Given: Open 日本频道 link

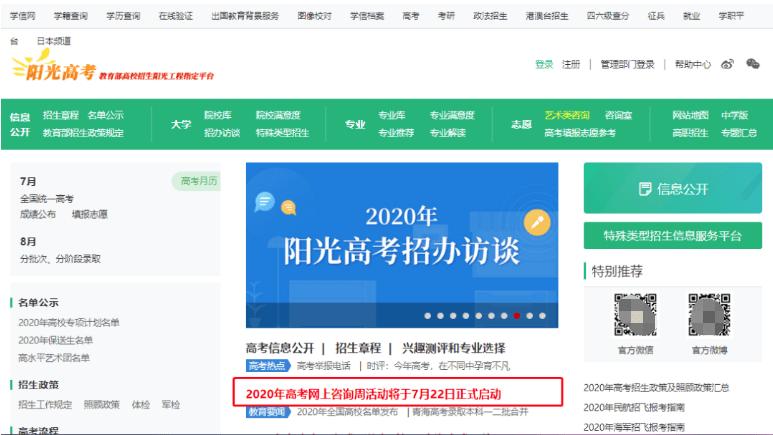Looking at the screenshot, I should [54, 41].
